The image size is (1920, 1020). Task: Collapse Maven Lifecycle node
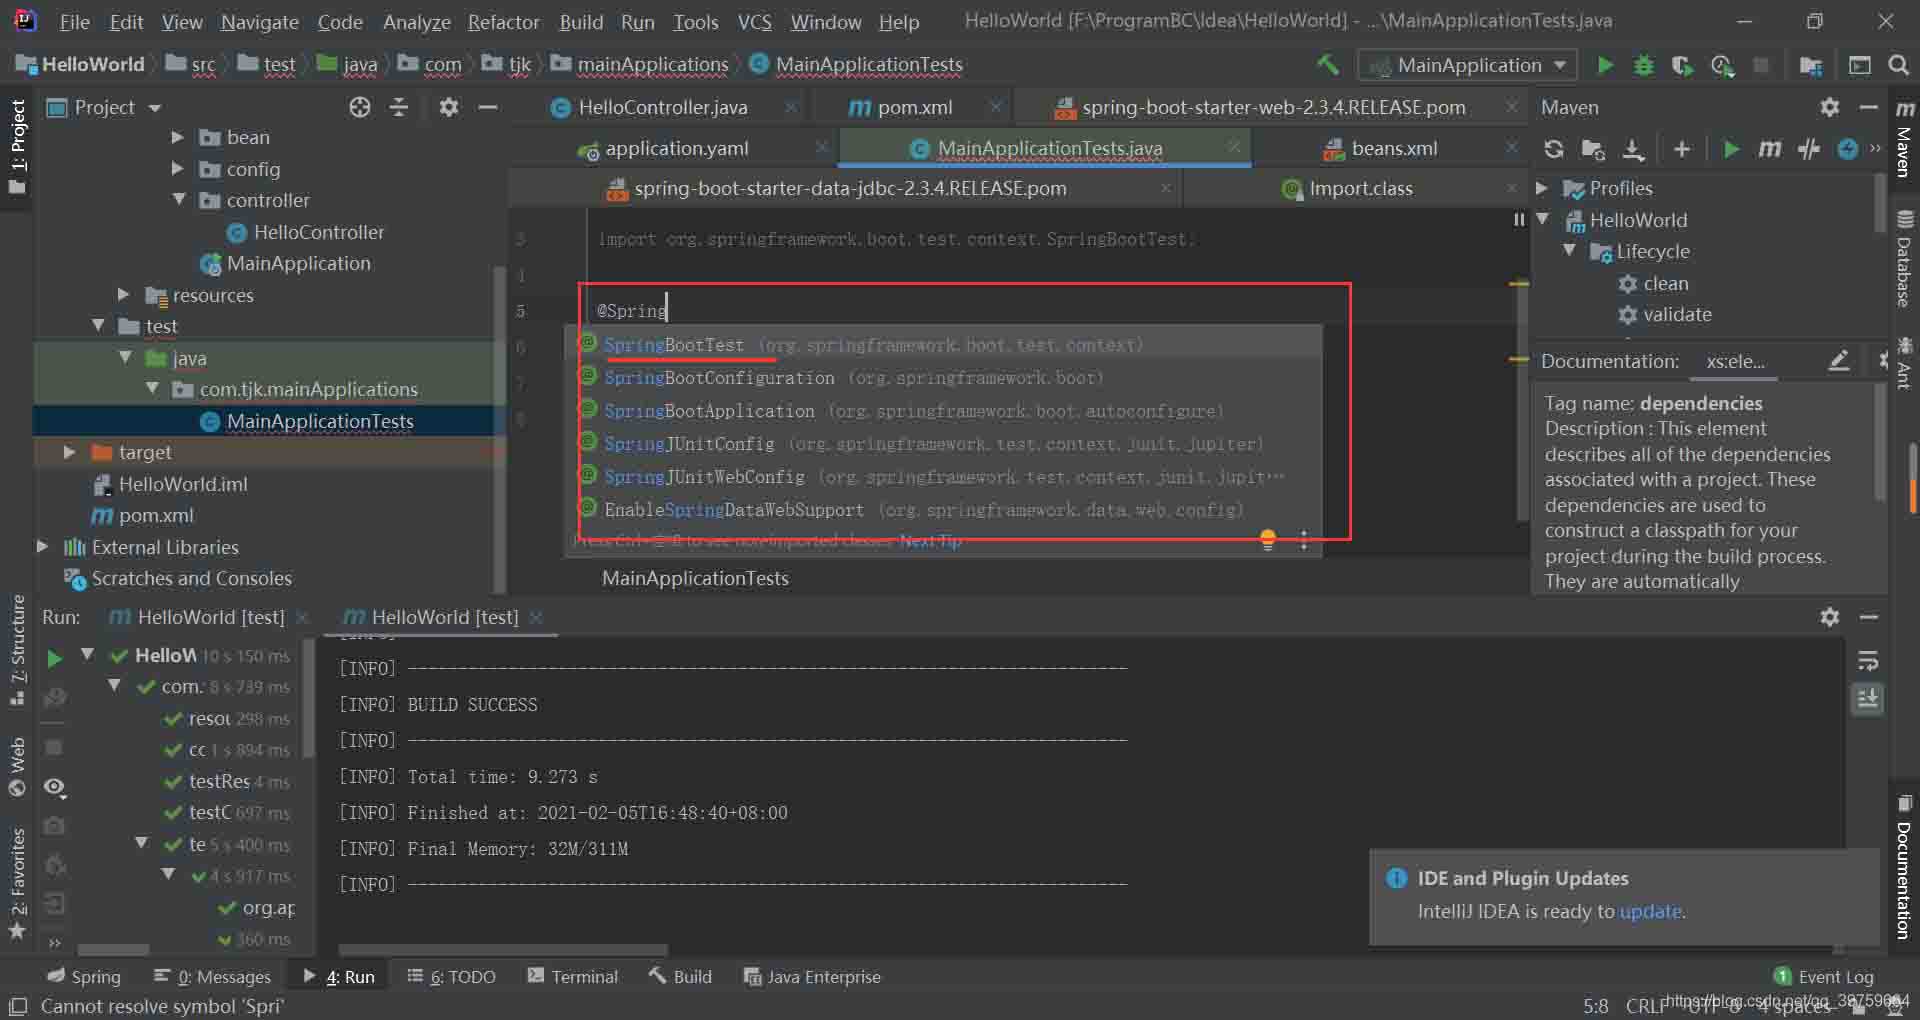[x=1570, y=251]
